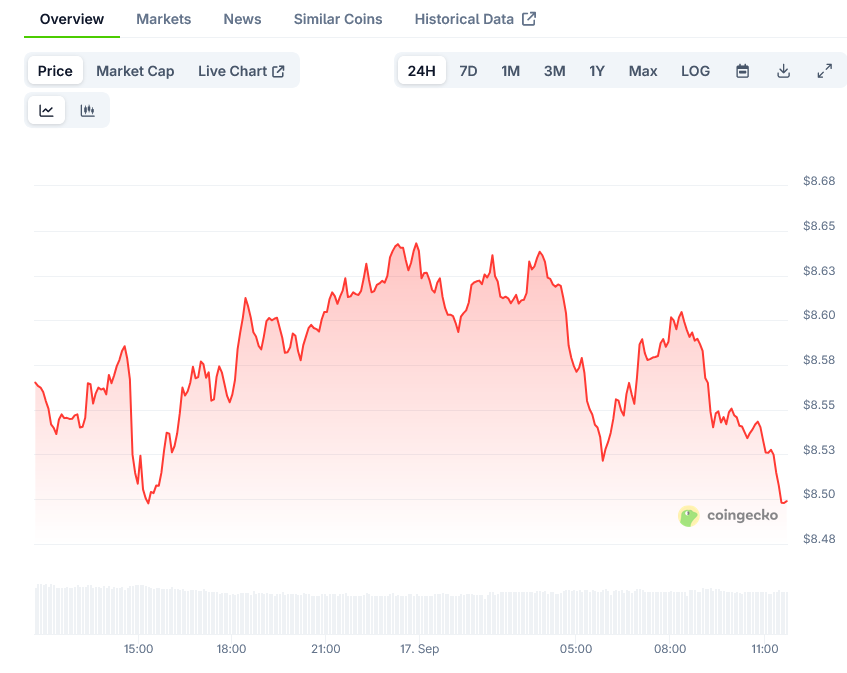Click the $8.65 price axis label
The image size is (847, 673).
click(819, 226)
